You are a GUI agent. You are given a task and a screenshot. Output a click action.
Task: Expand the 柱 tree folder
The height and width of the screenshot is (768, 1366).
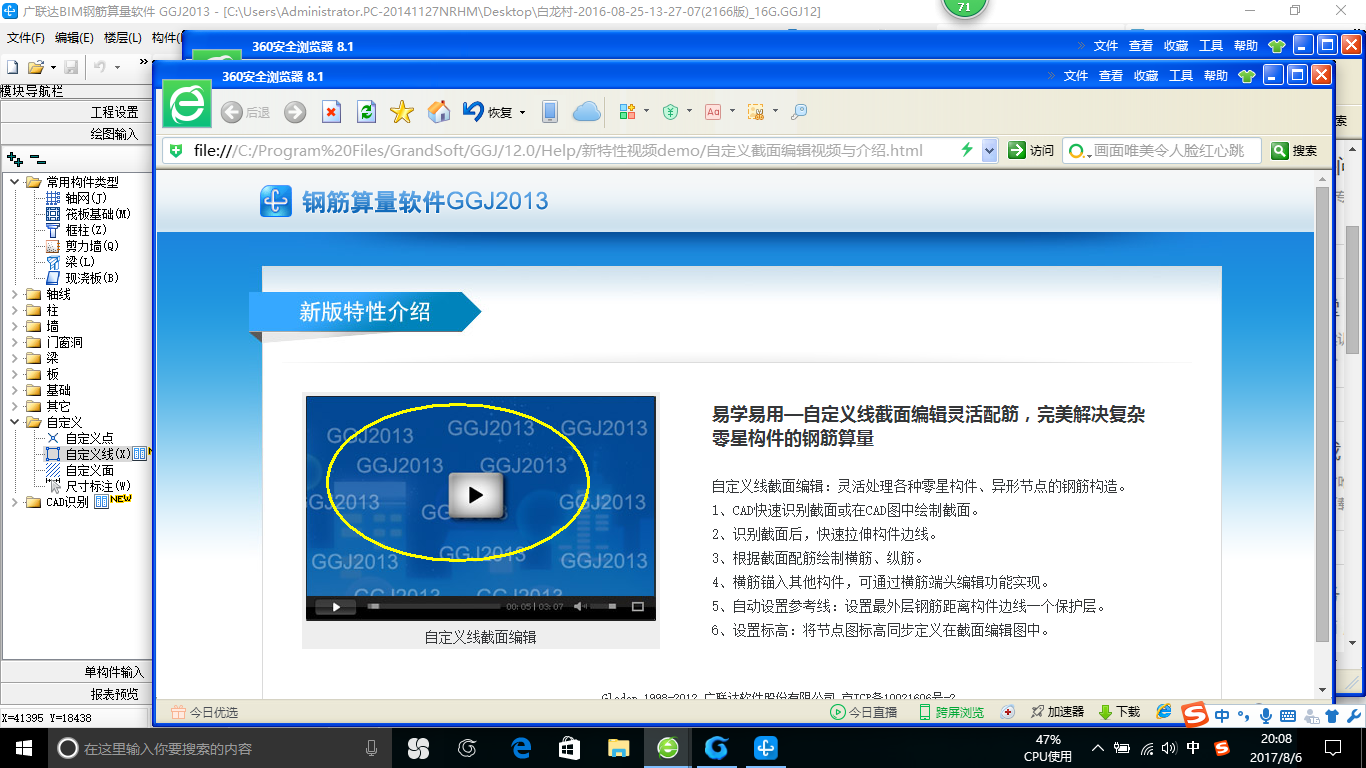pos(15,310)
